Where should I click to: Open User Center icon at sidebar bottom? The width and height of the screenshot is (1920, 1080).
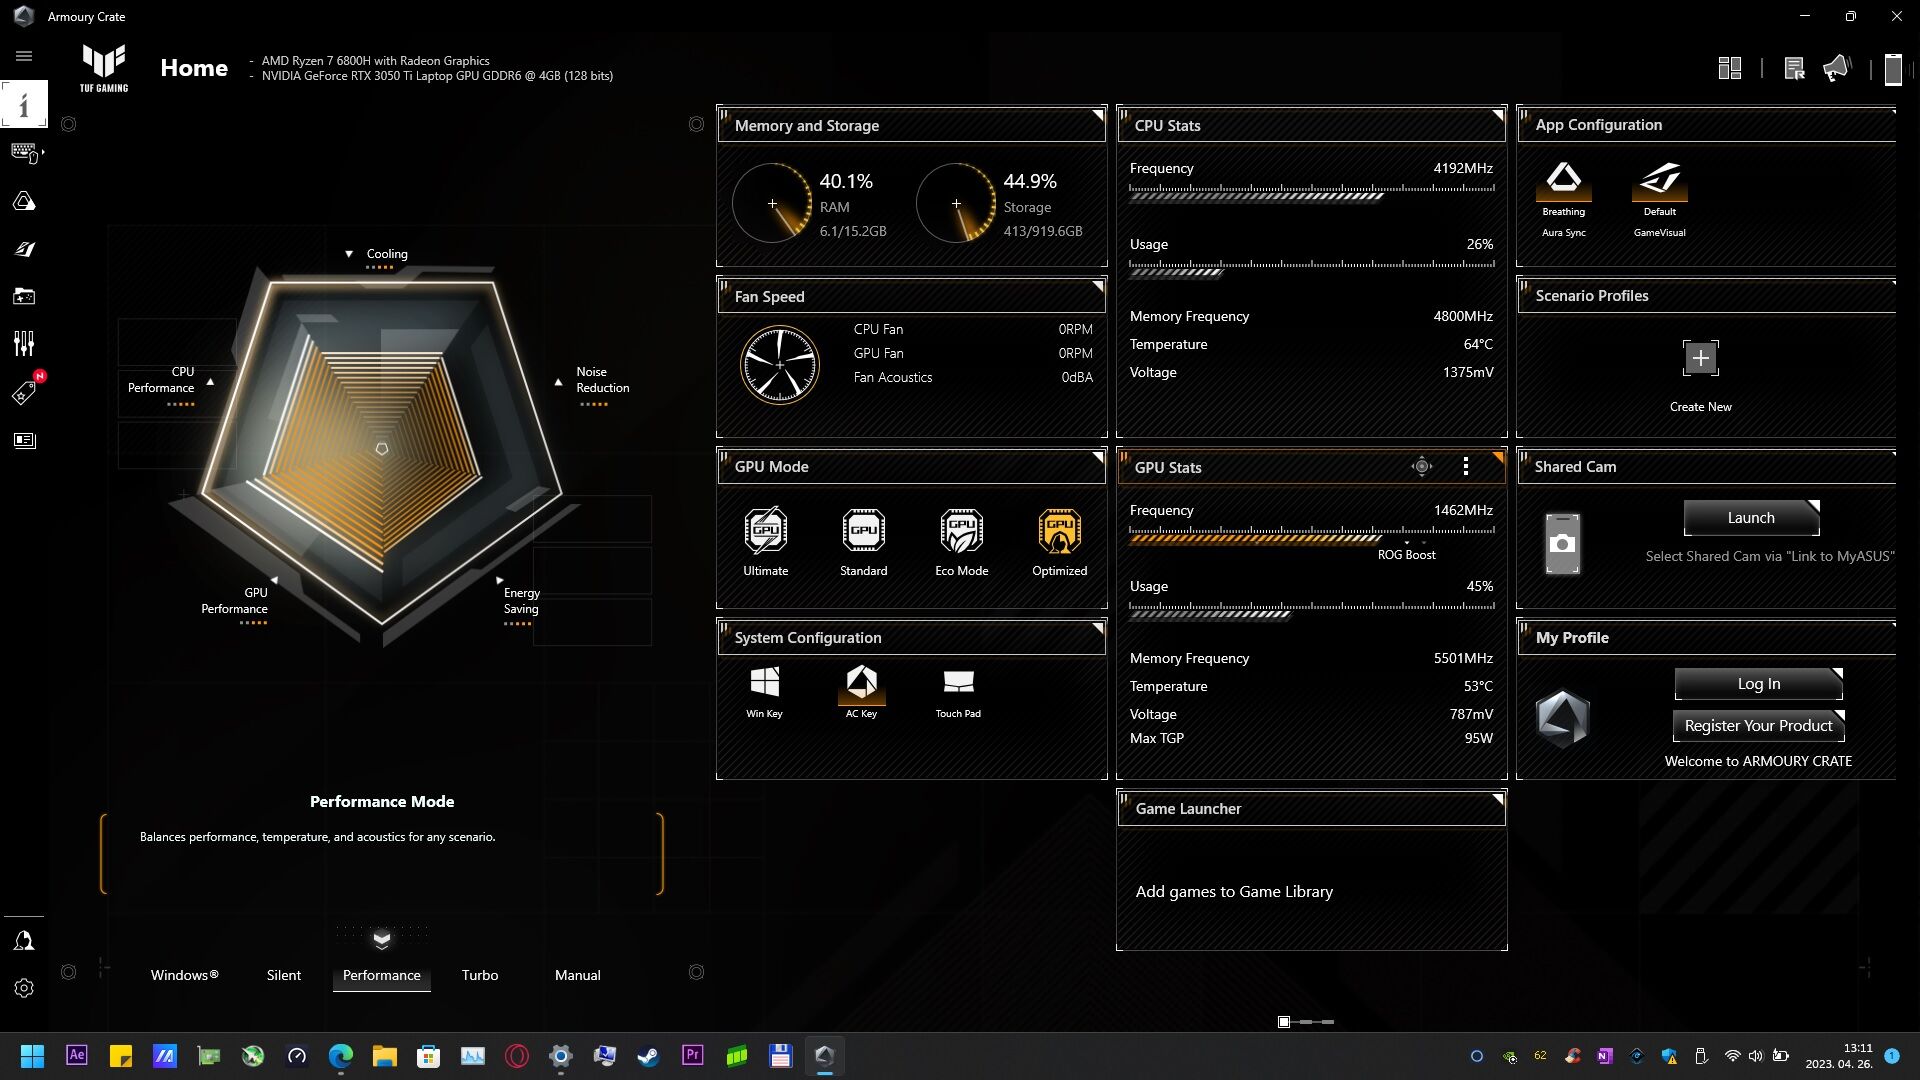click(x=24, y=941)
